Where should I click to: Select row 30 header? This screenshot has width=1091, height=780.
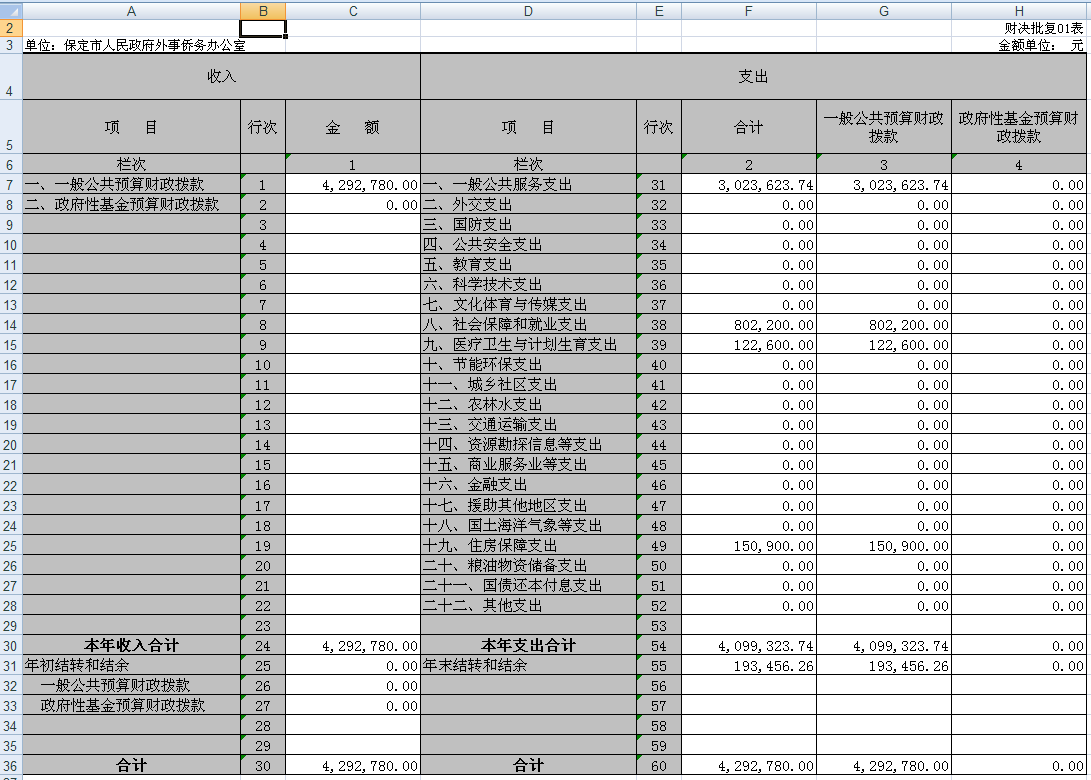10,646
